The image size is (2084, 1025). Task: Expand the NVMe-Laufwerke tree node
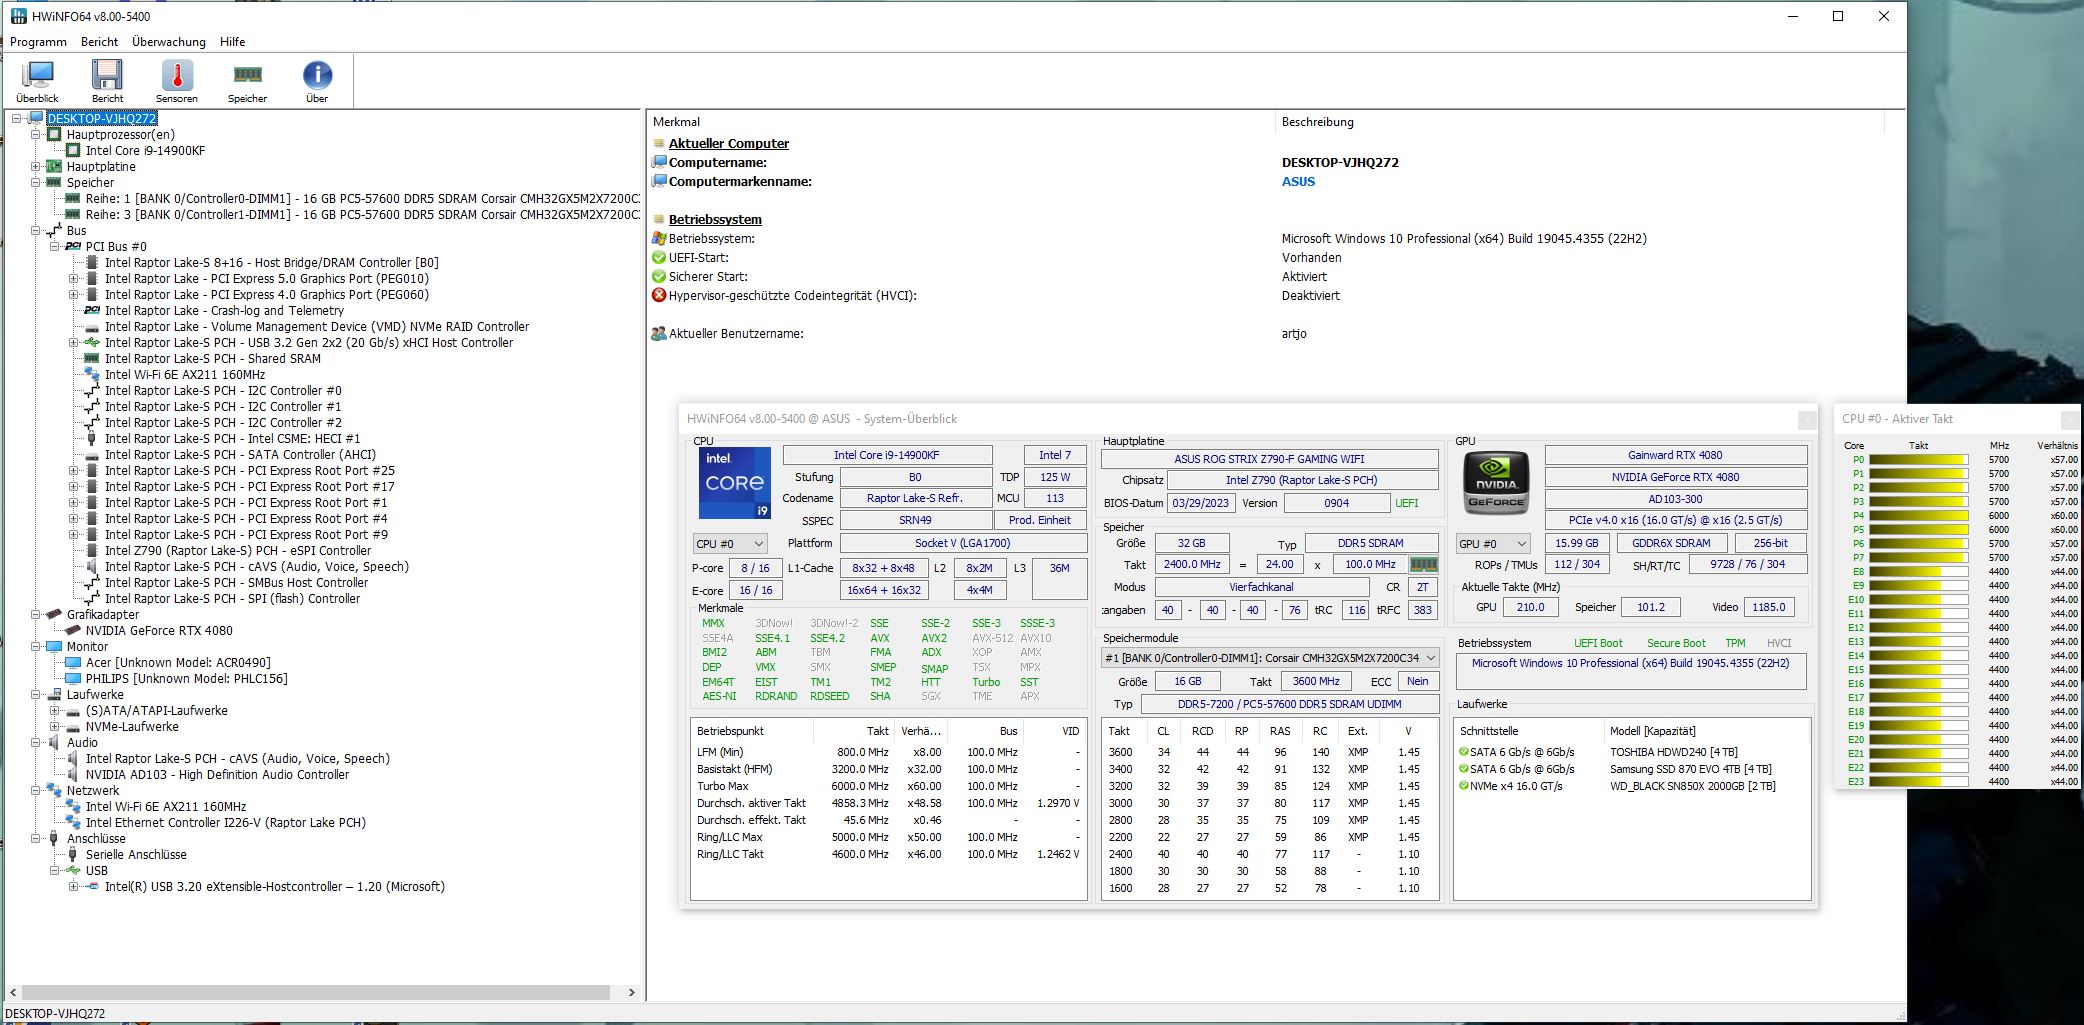click(55, 727)
